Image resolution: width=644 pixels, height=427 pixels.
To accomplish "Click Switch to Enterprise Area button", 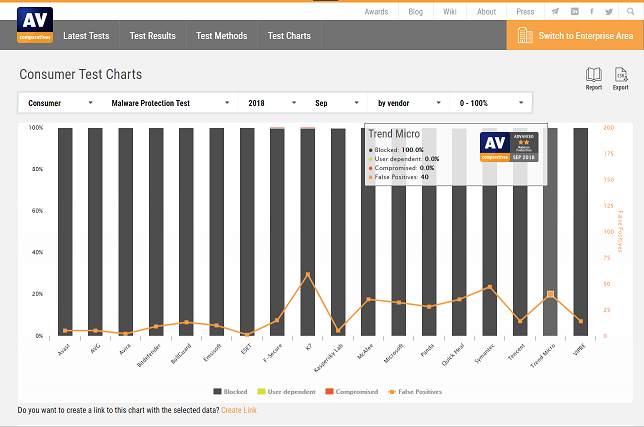I will 575,35.
